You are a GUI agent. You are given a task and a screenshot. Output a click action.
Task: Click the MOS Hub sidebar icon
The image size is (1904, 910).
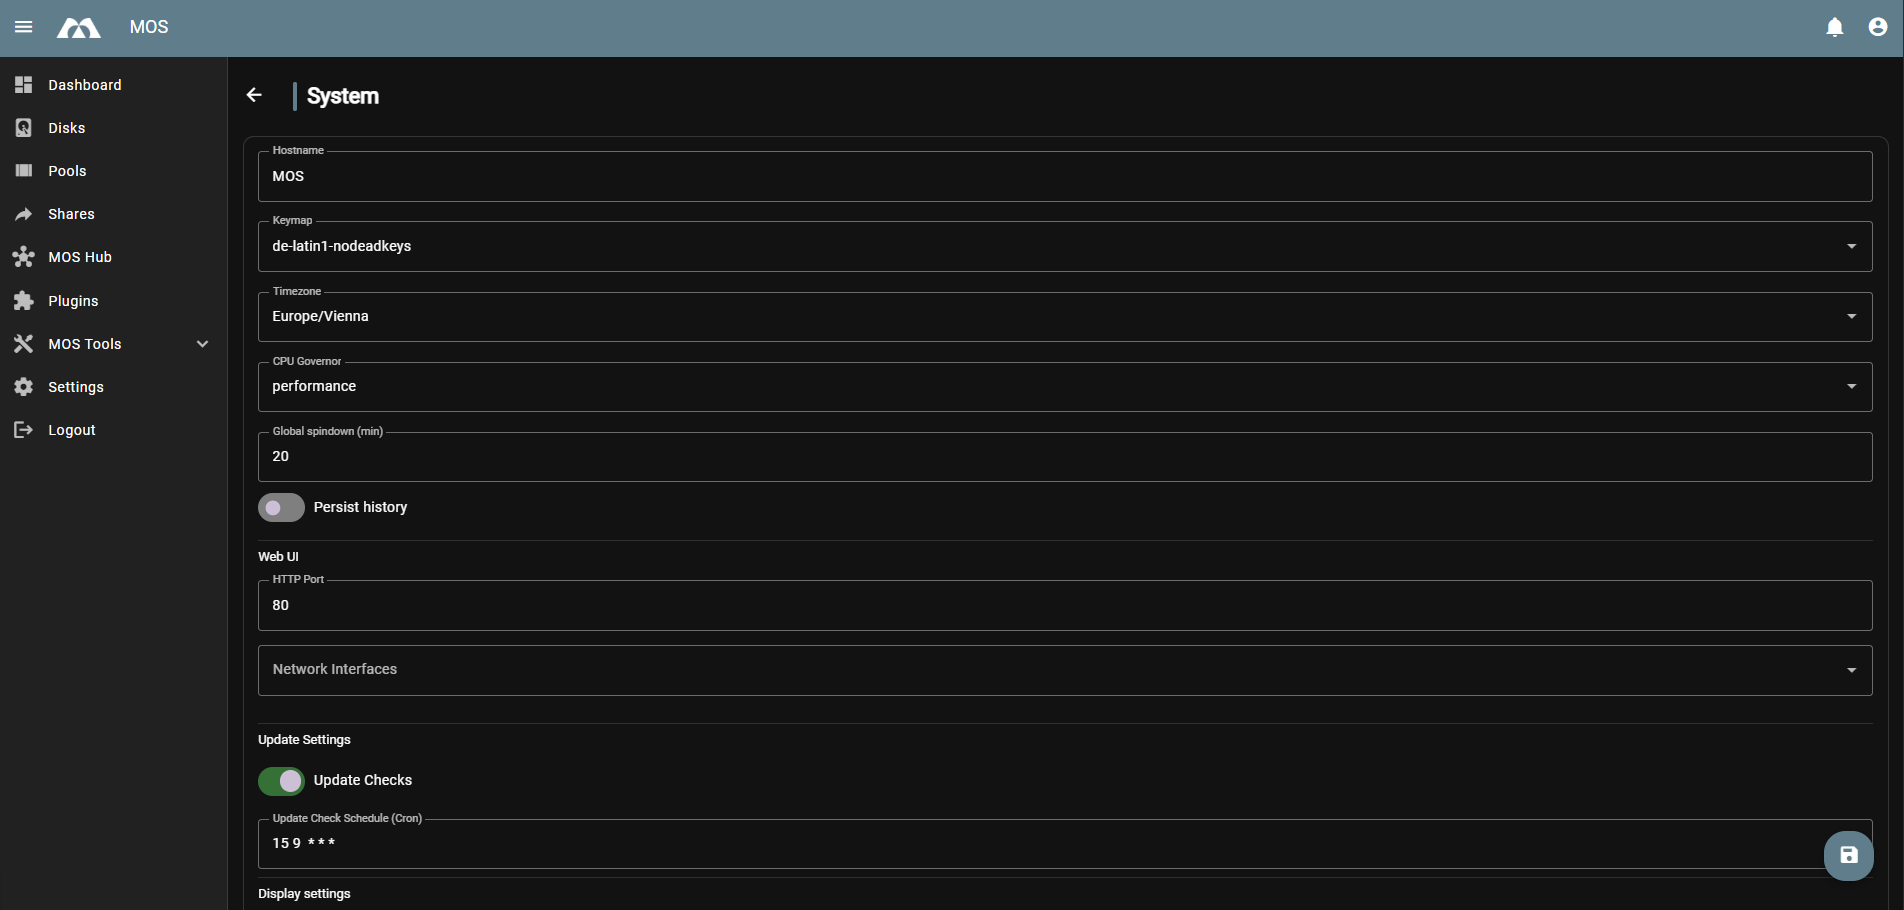click(24, 257)
